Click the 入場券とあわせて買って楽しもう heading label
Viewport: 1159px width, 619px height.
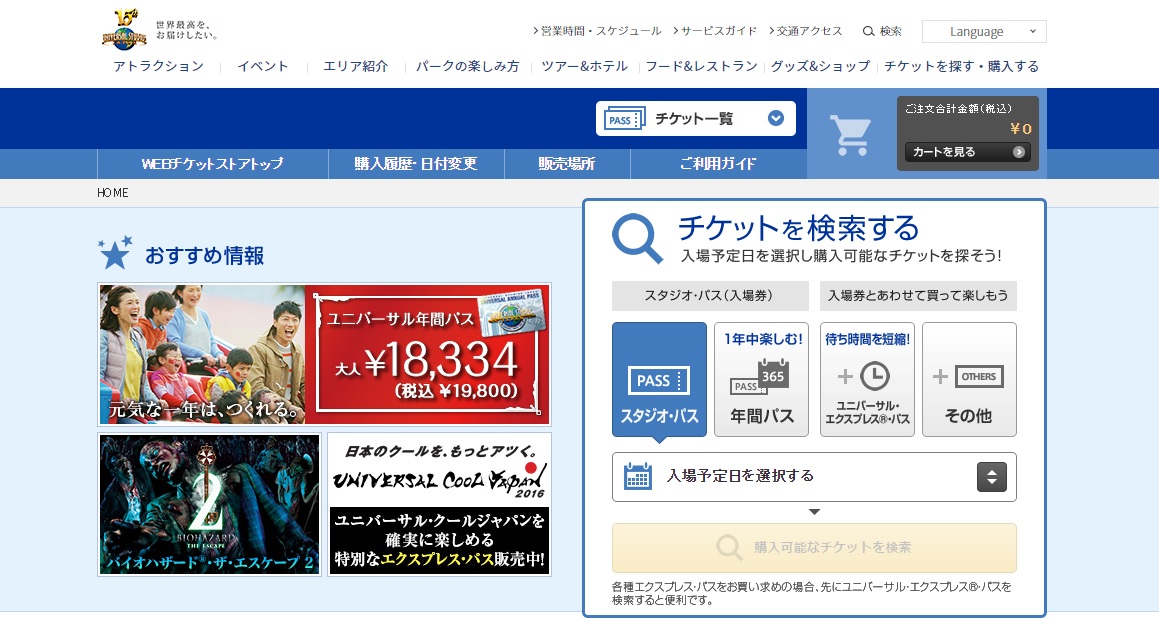click(918, 295)
